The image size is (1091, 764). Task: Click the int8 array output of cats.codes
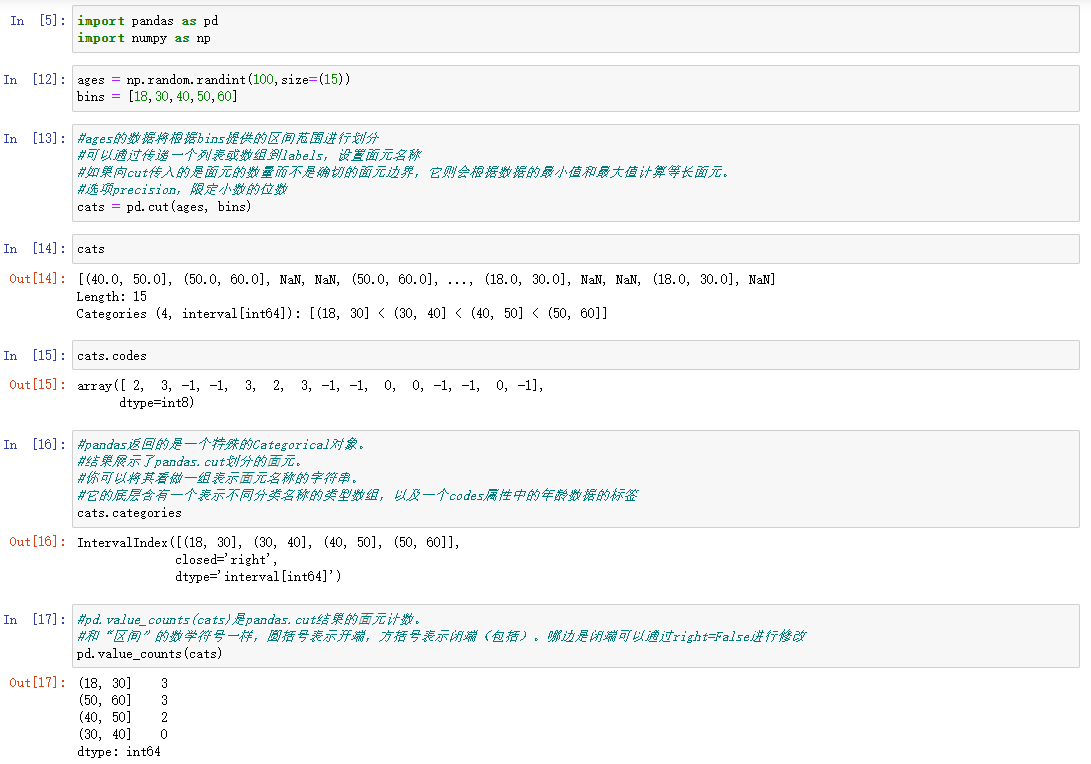(x=310, y=394)
